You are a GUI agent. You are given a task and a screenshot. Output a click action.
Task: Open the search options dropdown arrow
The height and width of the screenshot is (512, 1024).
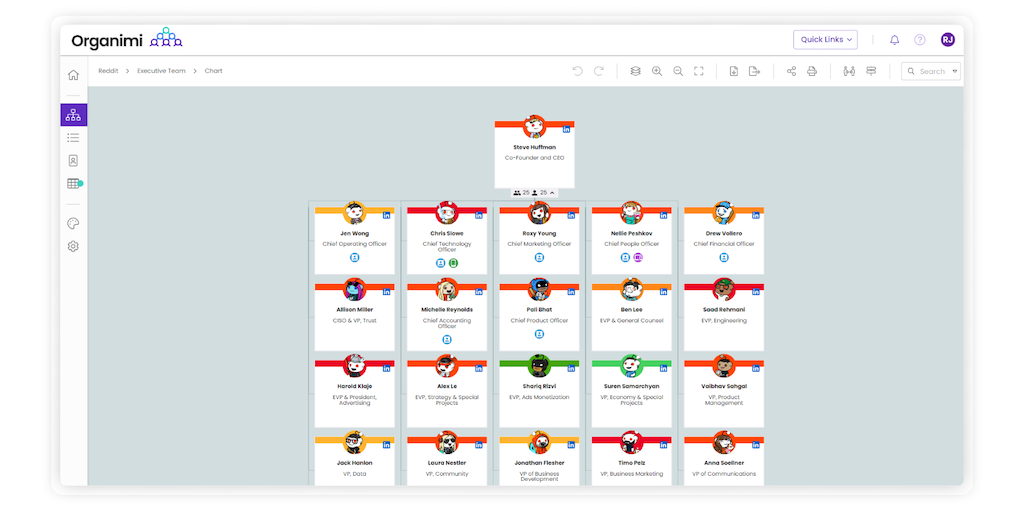[x=955, y=71]
